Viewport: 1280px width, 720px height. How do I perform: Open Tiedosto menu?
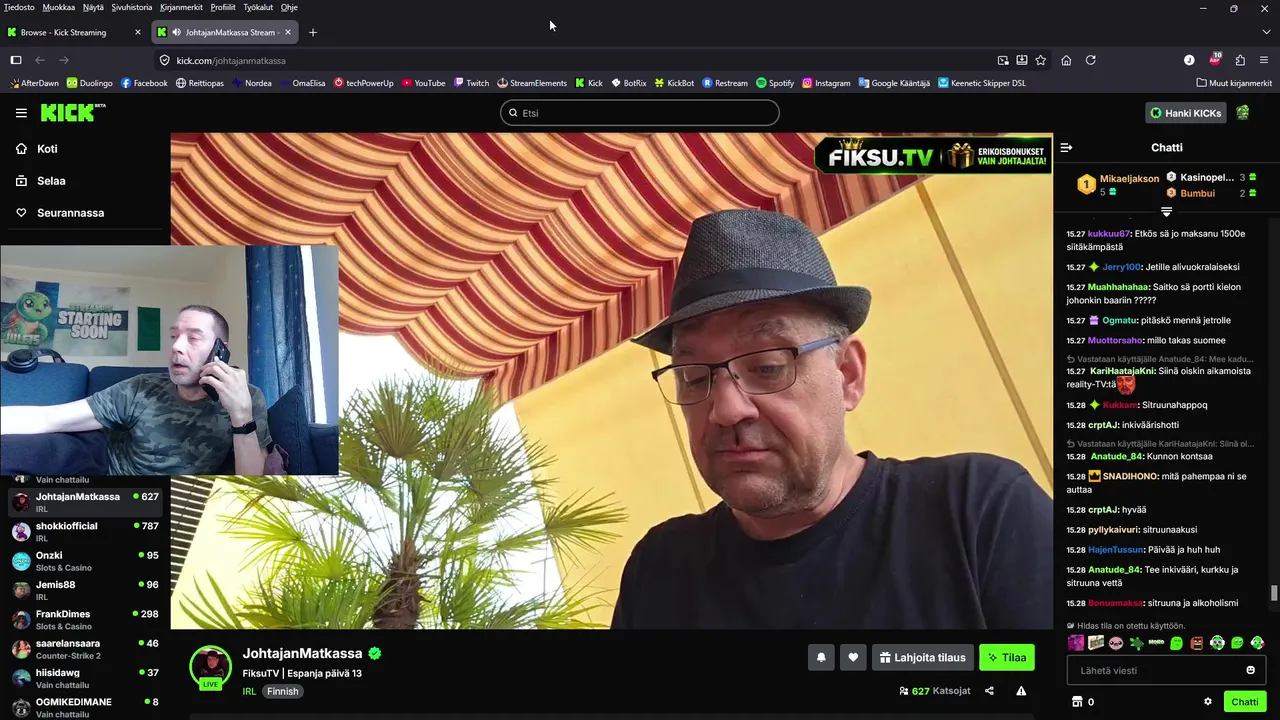click(19, 7)
